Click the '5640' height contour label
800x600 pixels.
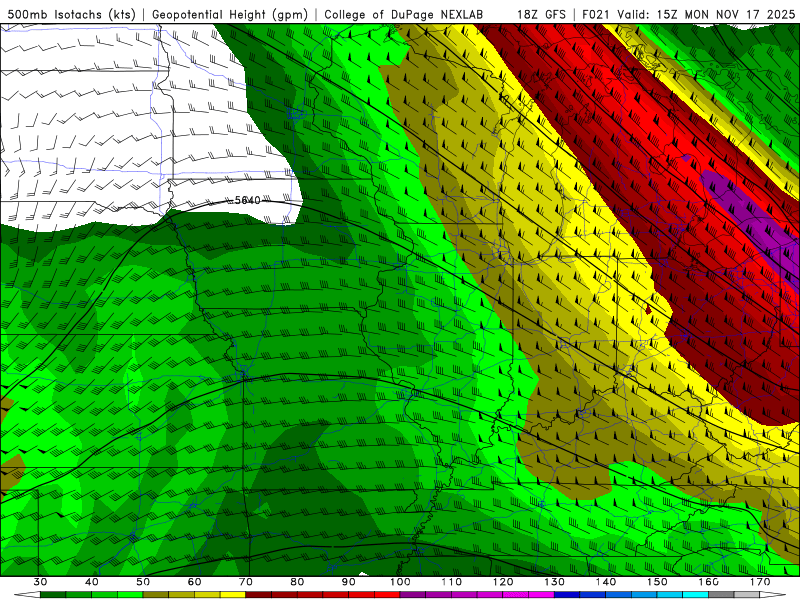(247, 201)
